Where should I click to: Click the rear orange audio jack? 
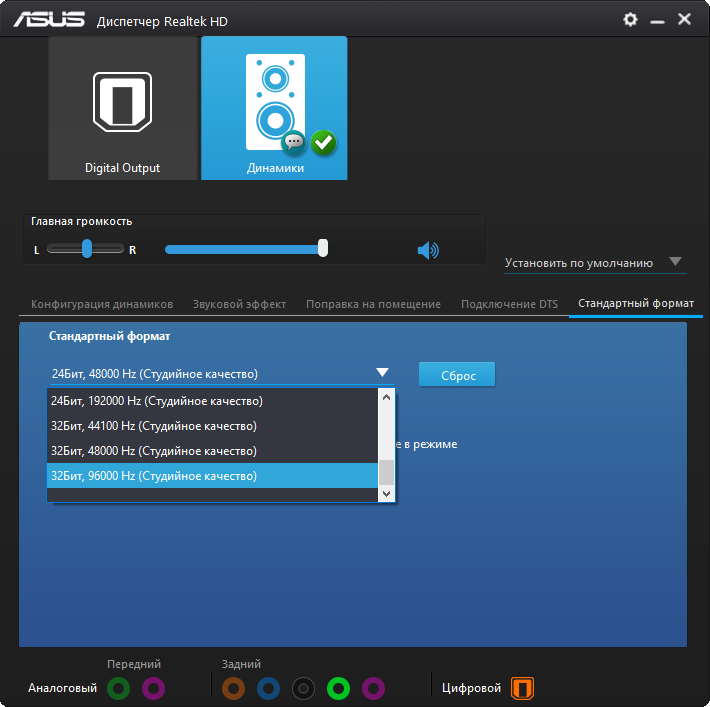pos(233,688)
